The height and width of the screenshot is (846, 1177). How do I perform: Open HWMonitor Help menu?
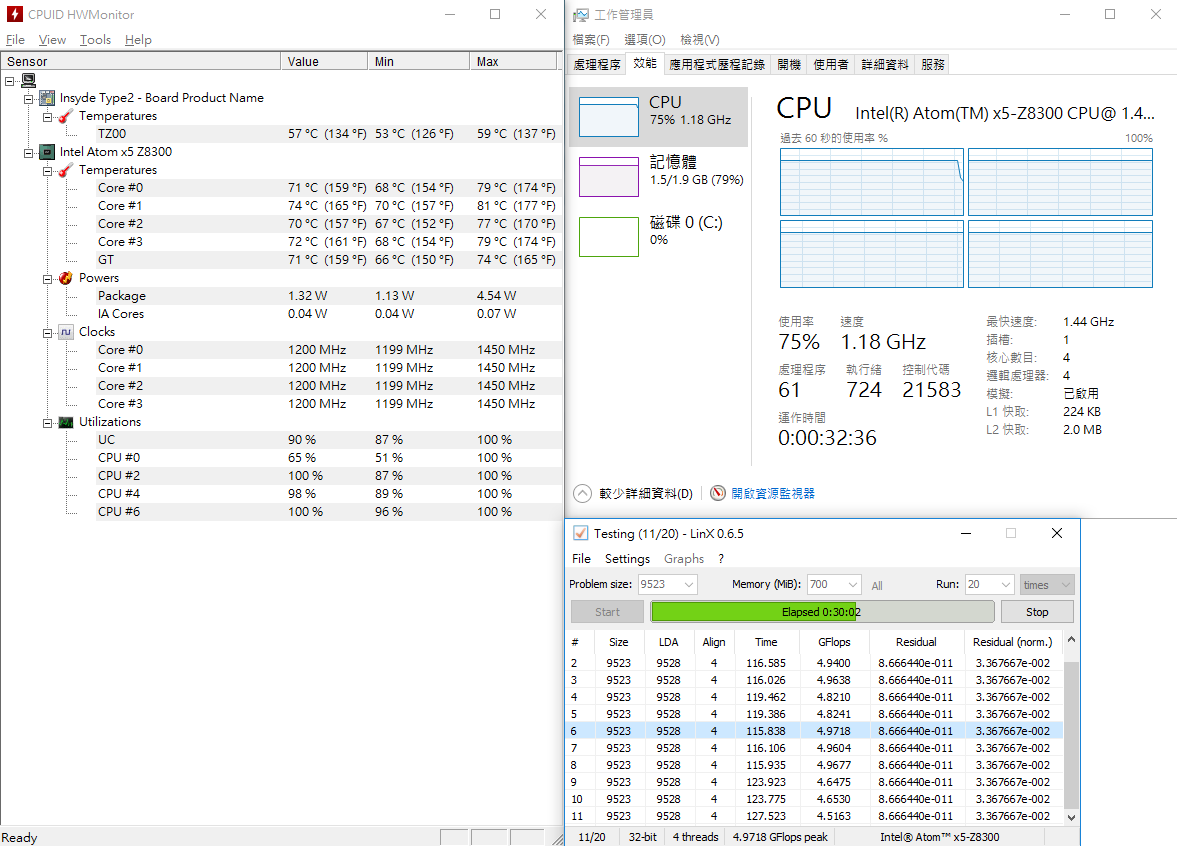[x=138, y=40]
